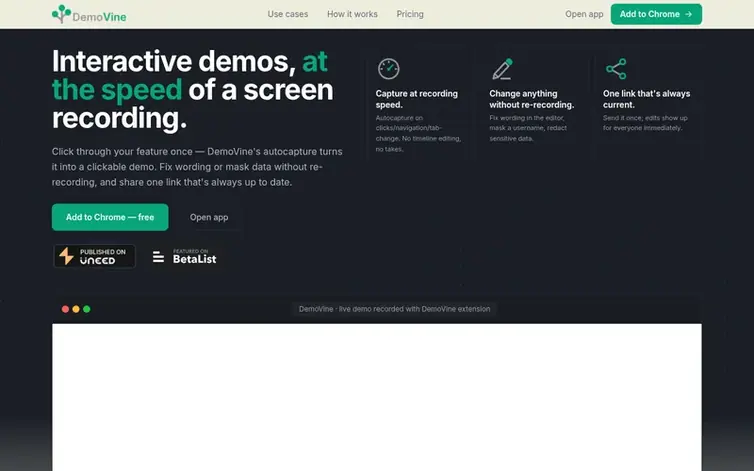This screenshot has width=754, height=471.
Task: Click Add to Chrome header button
Action: coord(656,14)
